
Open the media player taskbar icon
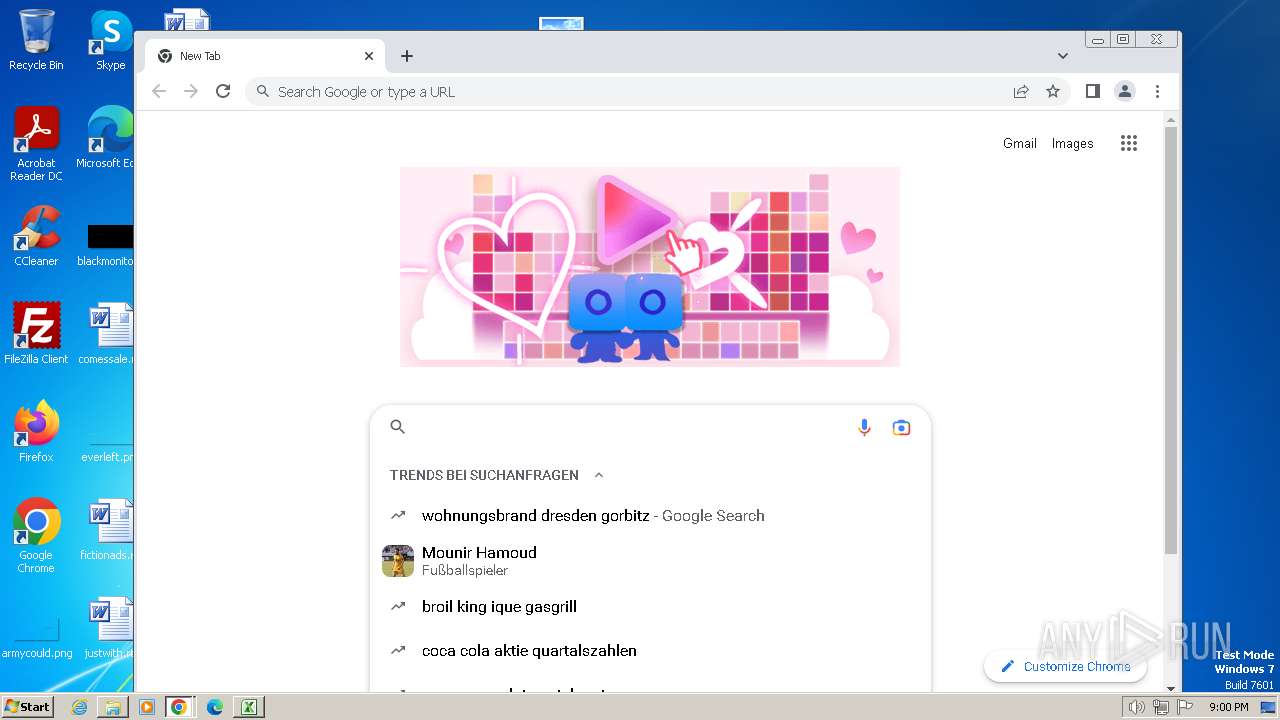(x=146, y=707)
